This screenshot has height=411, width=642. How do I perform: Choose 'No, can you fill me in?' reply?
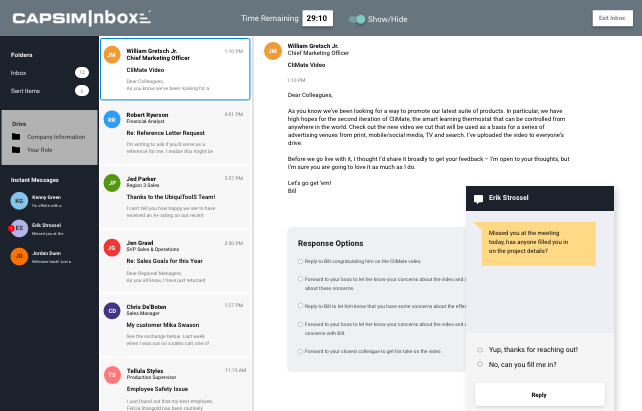pos(480,364)
